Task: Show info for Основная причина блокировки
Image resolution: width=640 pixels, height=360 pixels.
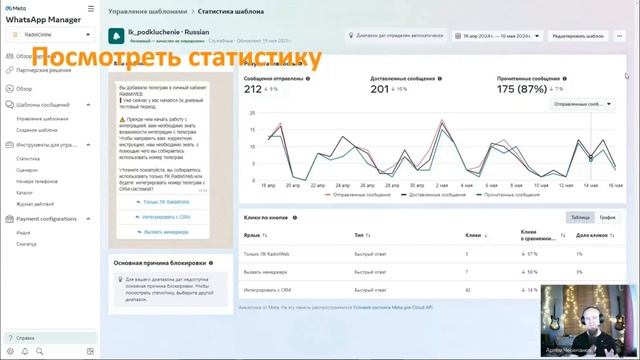Action: (211, 263)
